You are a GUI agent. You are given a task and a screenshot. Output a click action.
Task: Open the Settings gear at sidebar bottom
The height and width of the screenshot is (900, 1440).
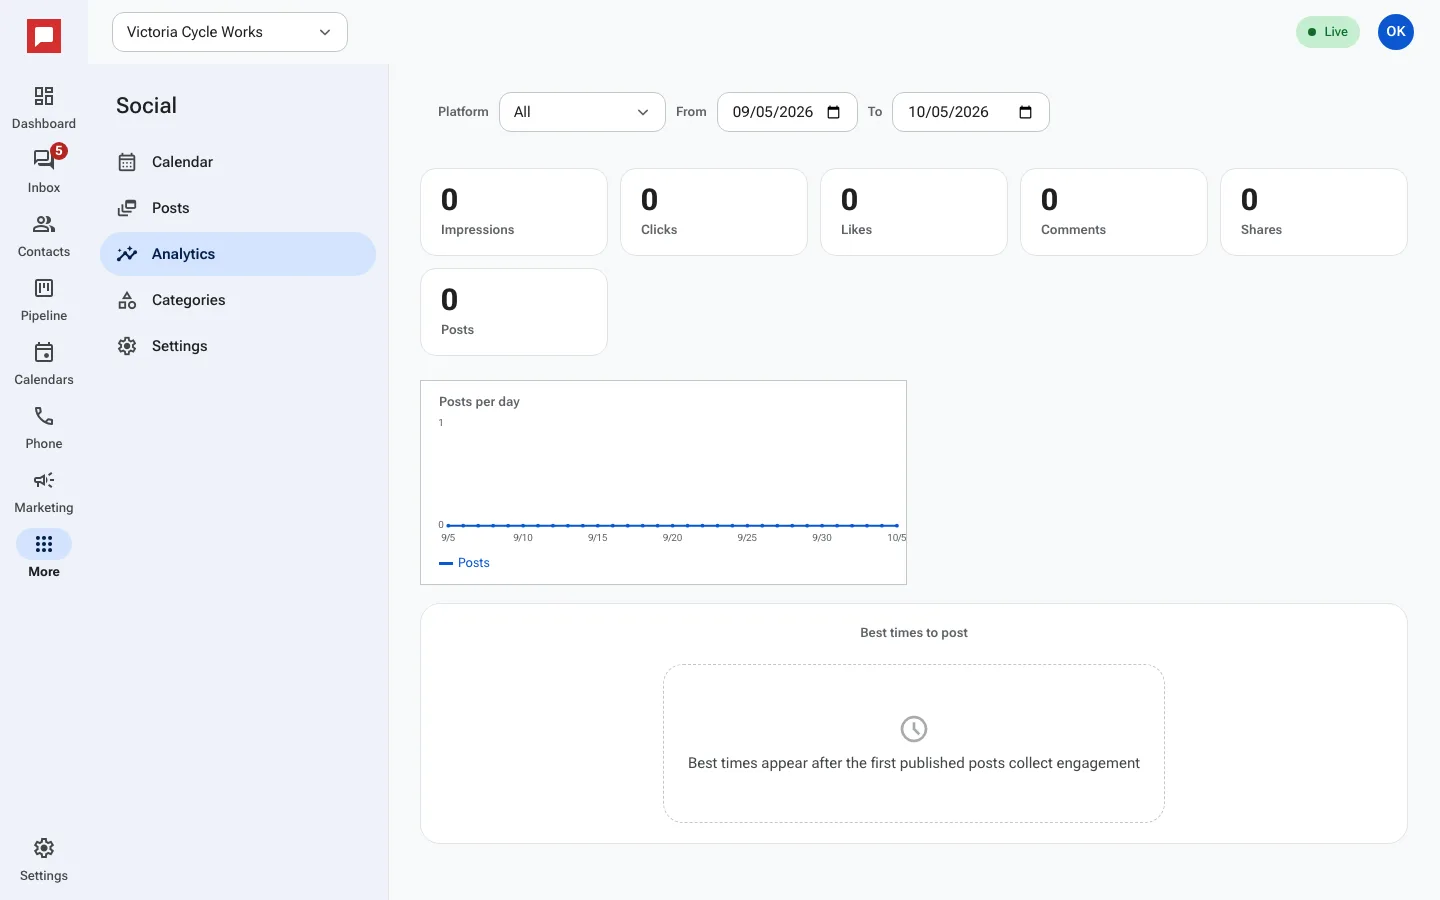tap(44, 848)
